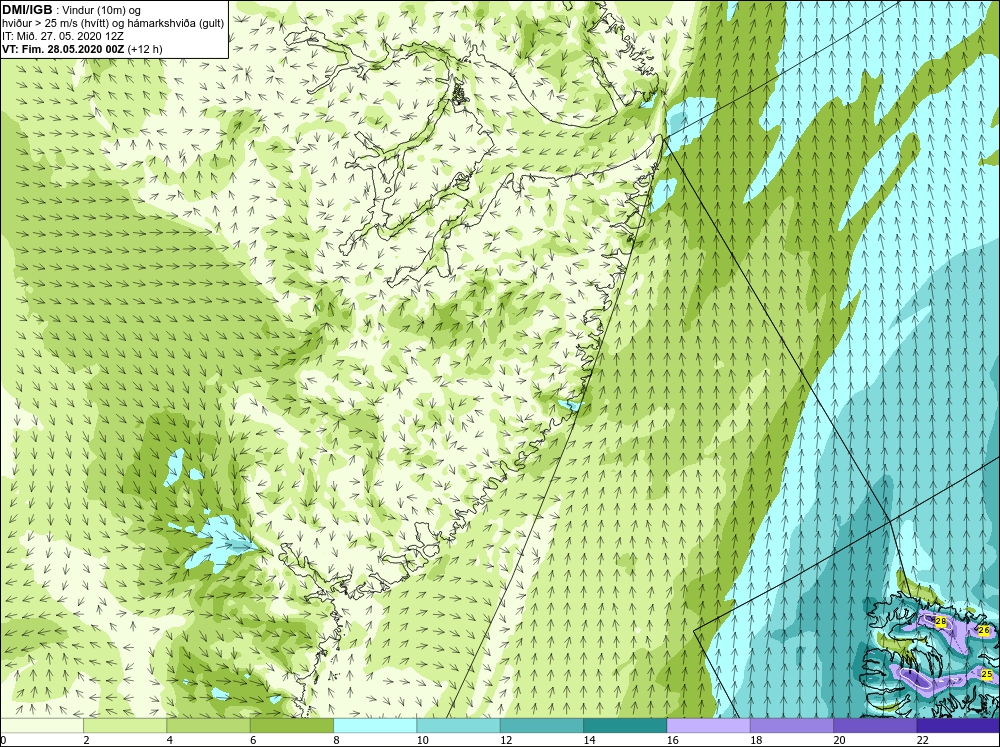Click the 8–10 m/s light cyan legend block
This screenshot has height=747, width=1000.
pos(375,725)
